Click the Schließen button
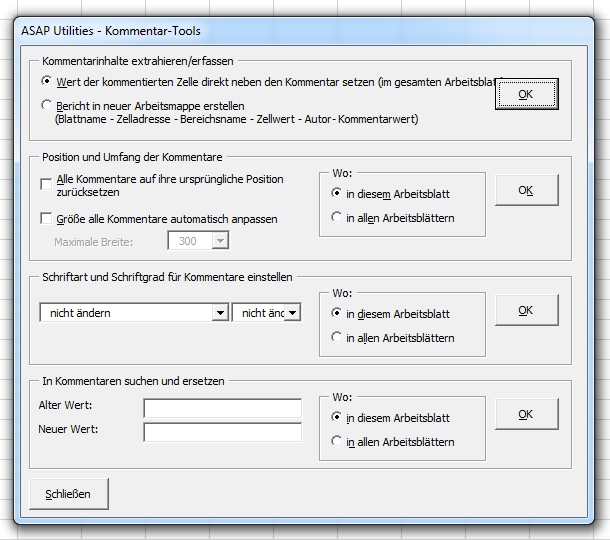The image size is (610, 540). 69,494
